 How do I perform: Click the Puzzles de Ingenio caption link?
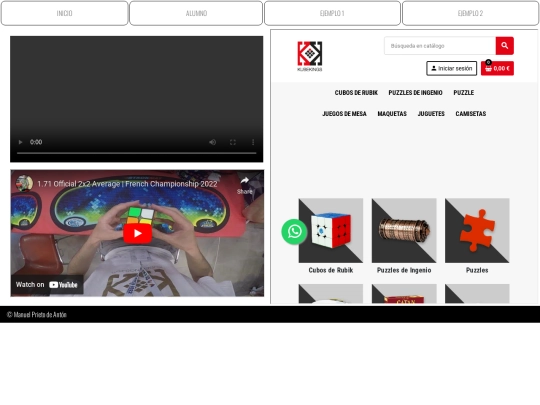(x=404, y=270)
